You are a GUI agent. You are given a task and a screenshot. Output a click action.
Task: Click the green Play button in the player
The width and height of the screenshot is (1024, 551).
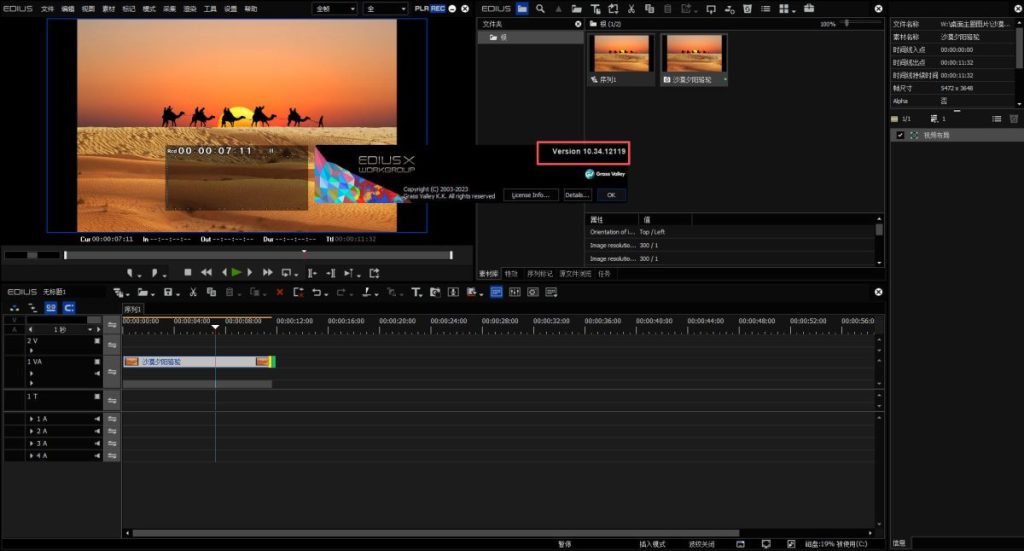[x=236, y=272]
